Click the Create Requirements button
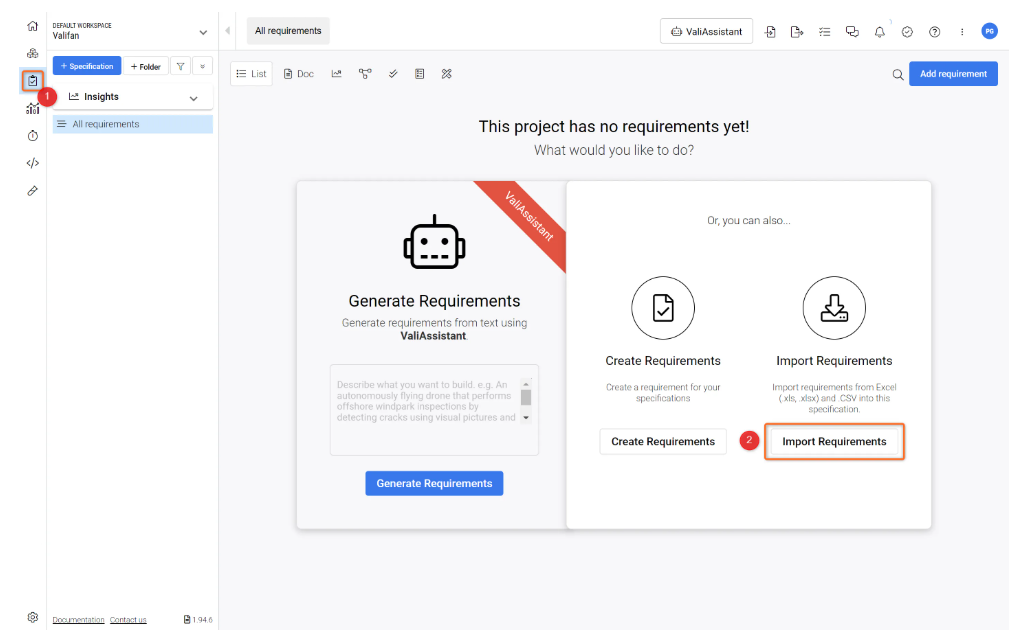This screenshot has height=635, width=1025. click(x=663, y=441)
